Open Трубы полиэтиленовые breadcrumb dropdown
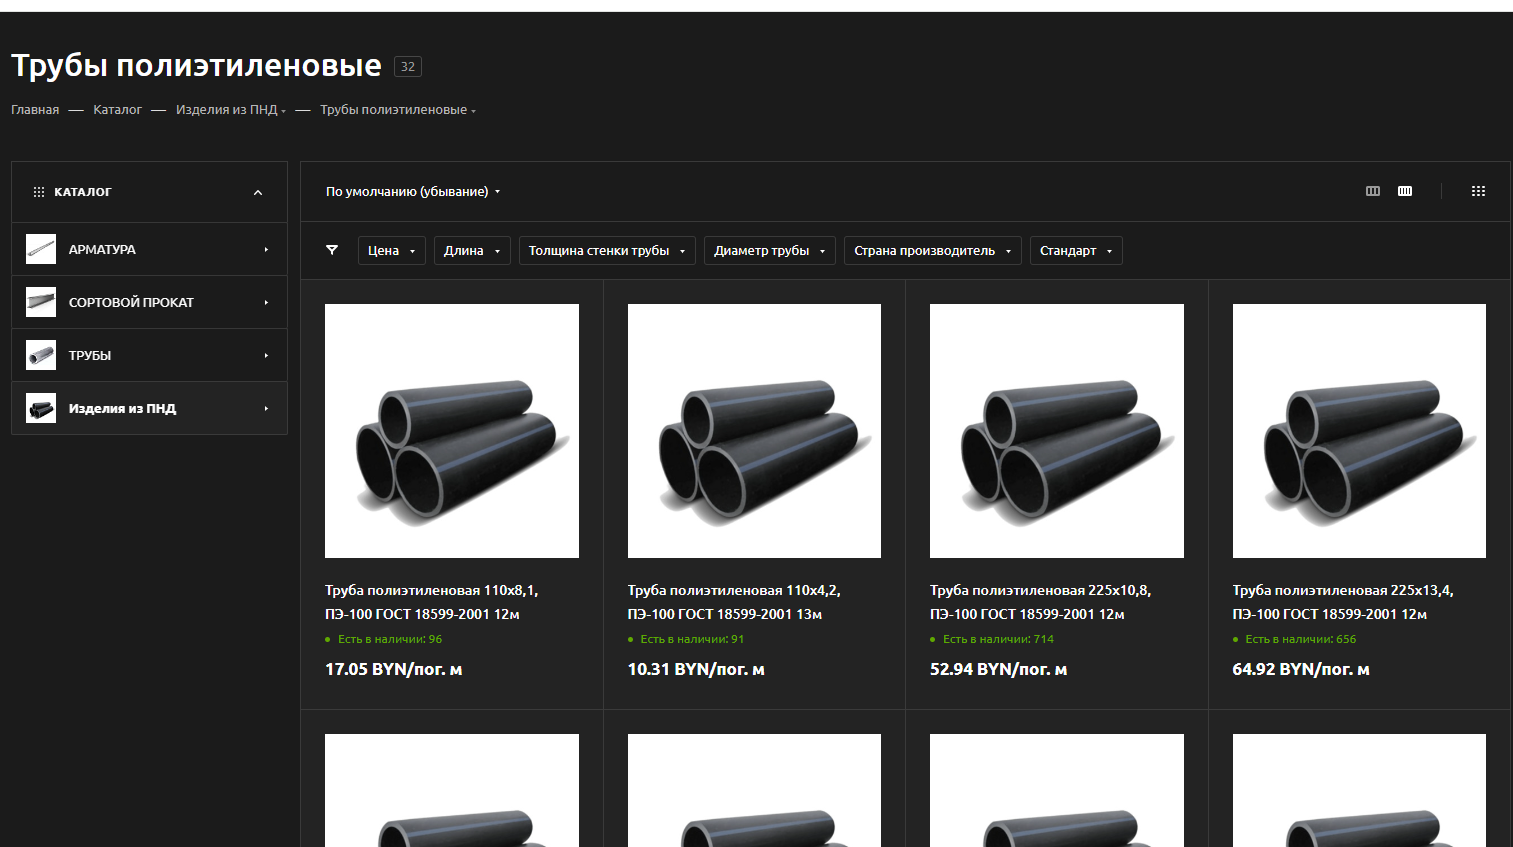Screen dimensions: 1513x847 398,110
